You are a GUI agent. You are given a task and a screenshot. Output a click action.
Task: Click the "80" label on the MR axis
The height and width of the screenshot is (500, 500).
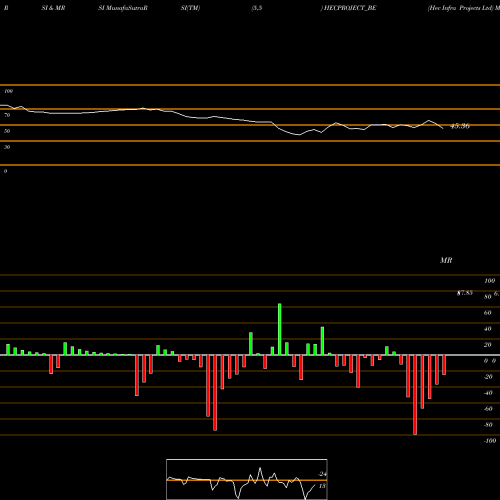pyautogui.click(x=488, y=297)
